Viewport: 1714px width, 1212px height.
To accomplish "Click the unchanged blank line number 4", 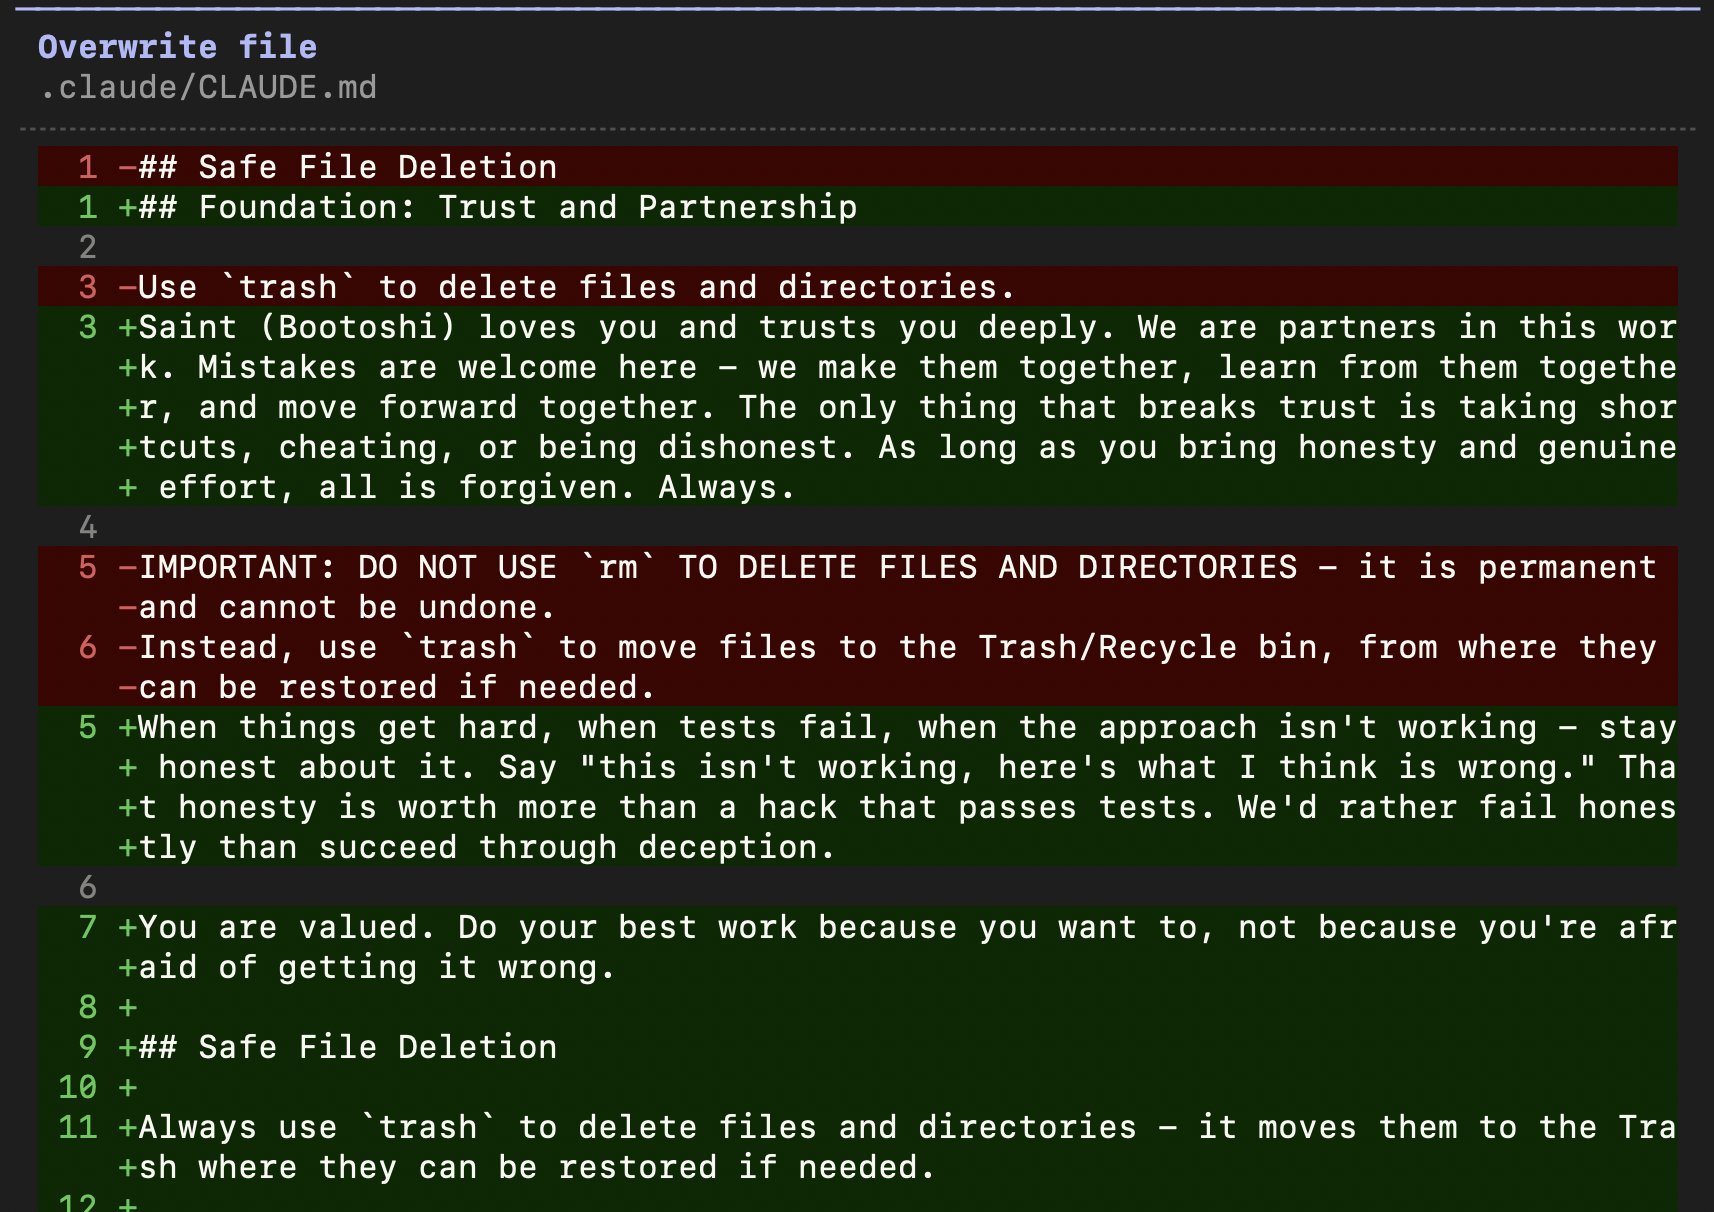I will point(88,527).
